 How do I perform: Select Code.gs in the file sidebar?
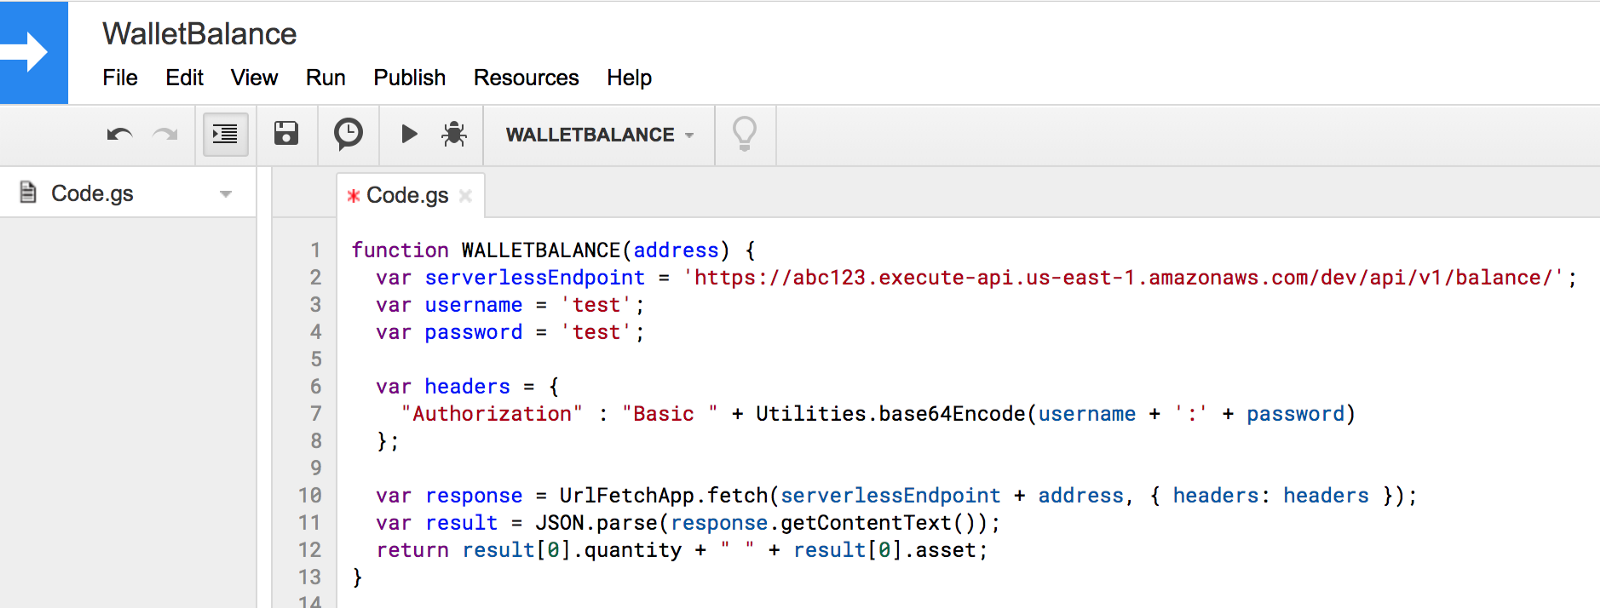(x=92, y=194)
